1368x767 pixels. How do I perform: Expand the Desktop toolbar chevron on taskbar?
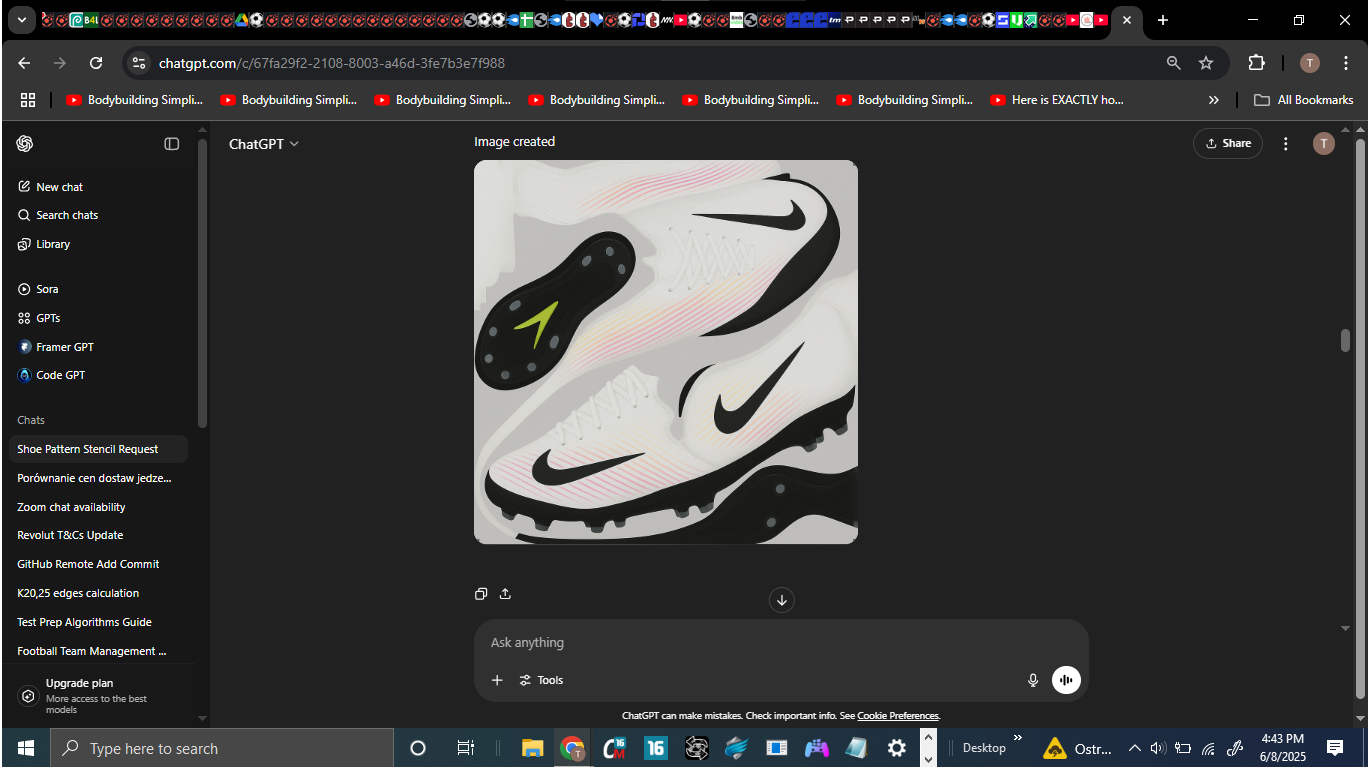[1018, 738]
